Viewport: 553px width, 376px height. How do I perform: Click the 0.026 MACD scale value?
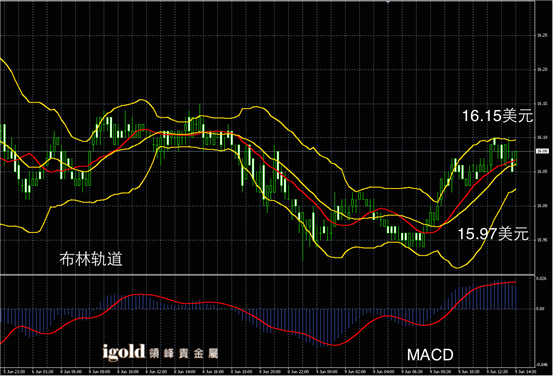coord(541,279)
